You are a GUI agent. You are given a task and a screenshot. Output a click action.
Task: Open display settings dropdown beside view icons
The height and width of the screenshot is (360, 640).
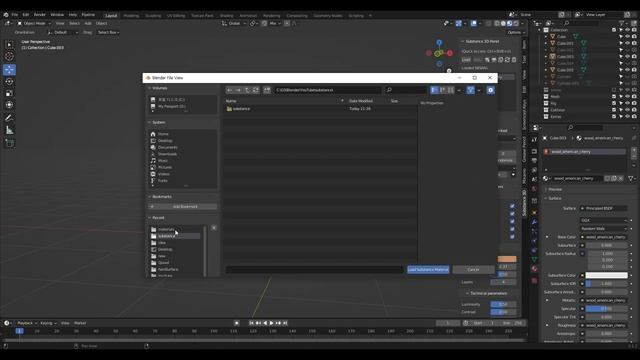click(x=459, y=90)
